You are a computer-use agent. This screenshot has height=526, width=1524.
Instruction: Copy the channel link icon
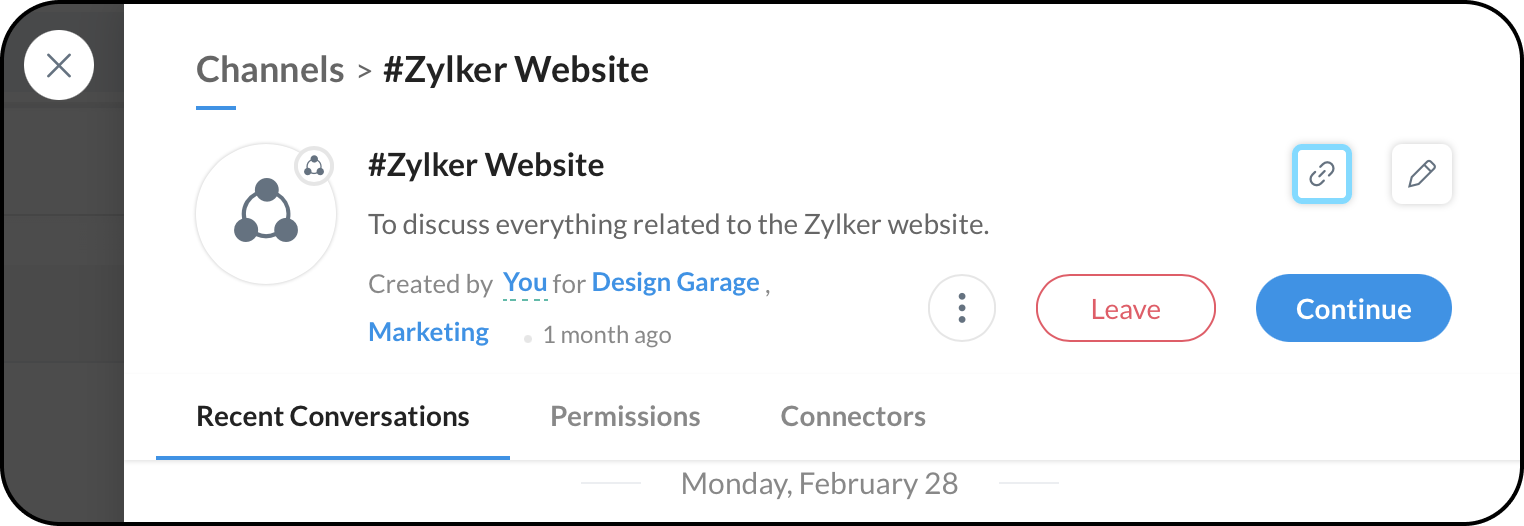(x=1322, y=174)
